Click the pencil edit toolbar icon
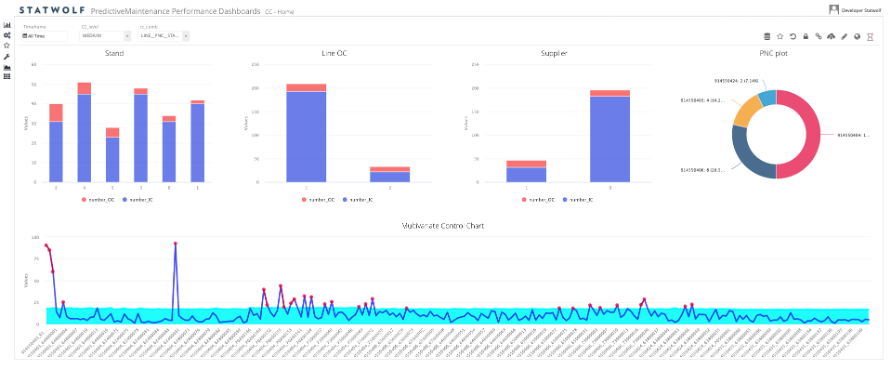Screen dimensions: 892x370 coord(844,36)
